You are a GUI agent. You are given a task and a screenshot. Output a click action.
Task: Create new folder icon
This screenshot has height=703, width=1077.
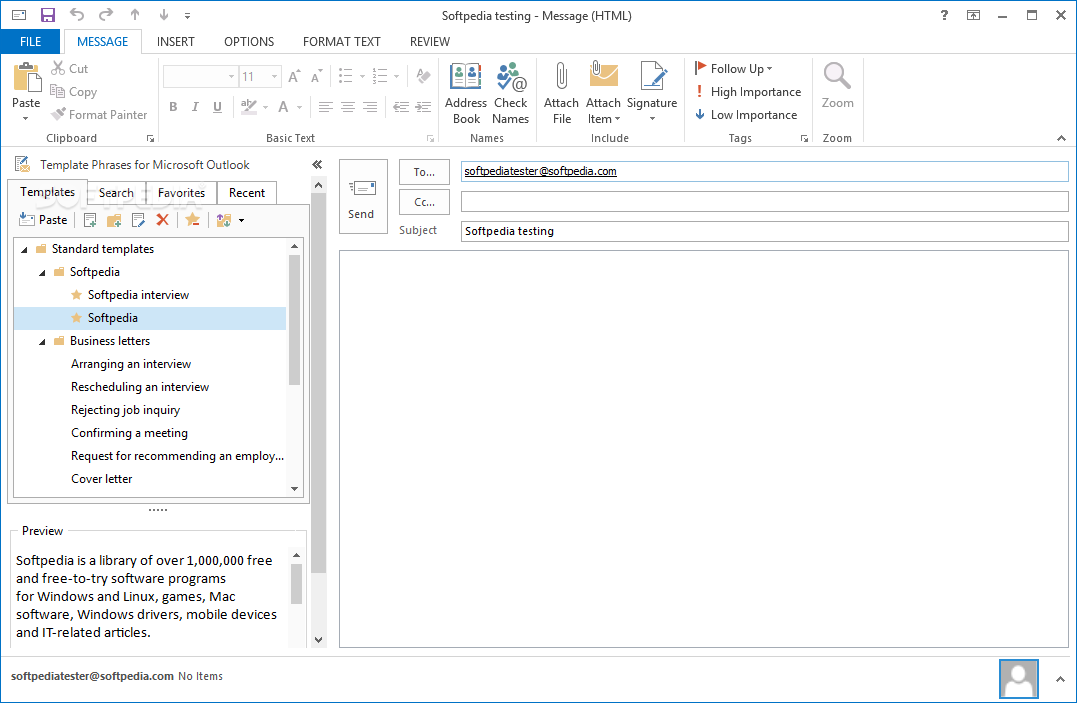tap(114, 220)
